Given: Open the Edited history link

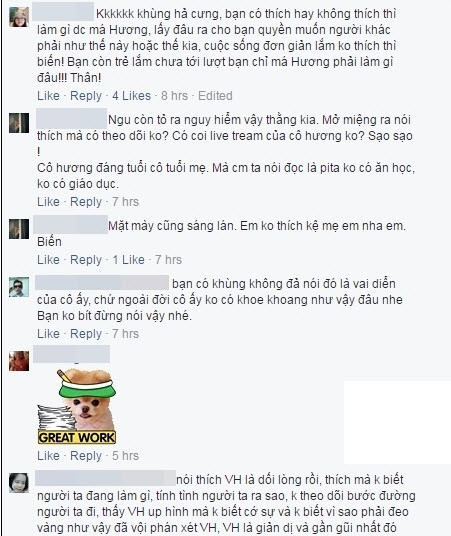Looking at the screenshot, I should pyautogui.click(x=215, y=96).
